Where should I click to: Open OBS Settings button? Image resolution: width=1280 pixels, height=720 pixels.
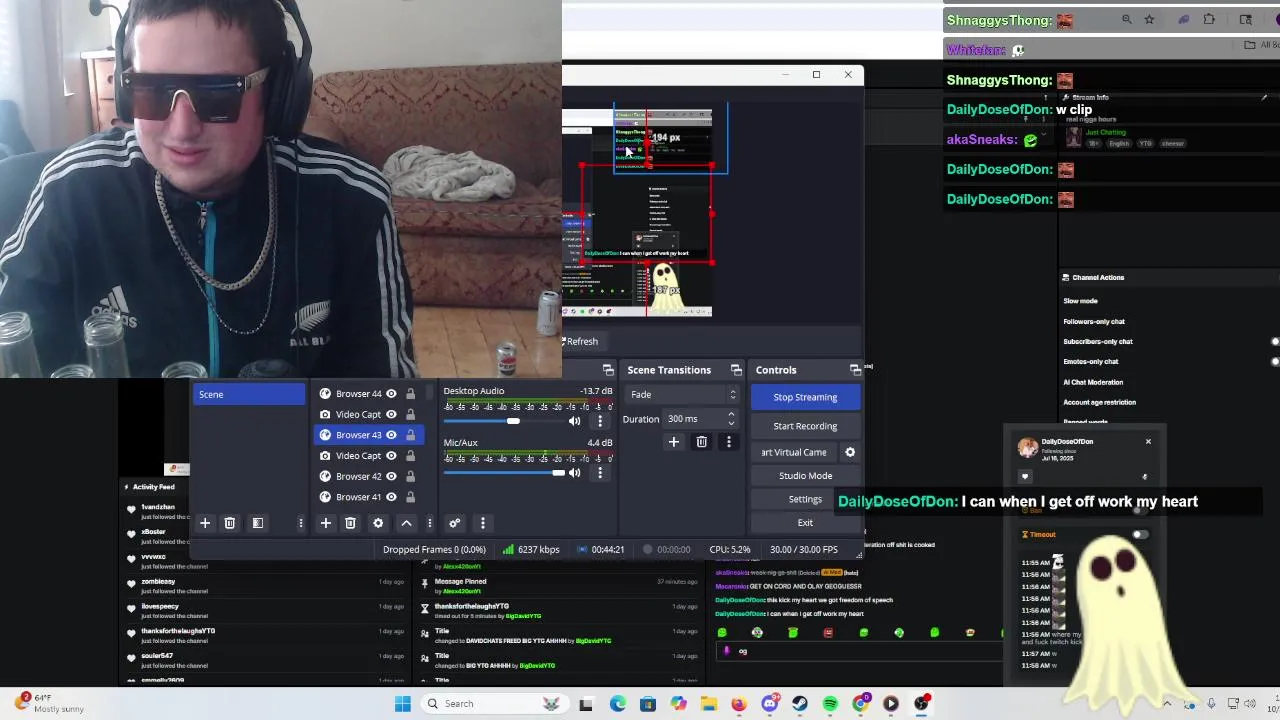805,499
